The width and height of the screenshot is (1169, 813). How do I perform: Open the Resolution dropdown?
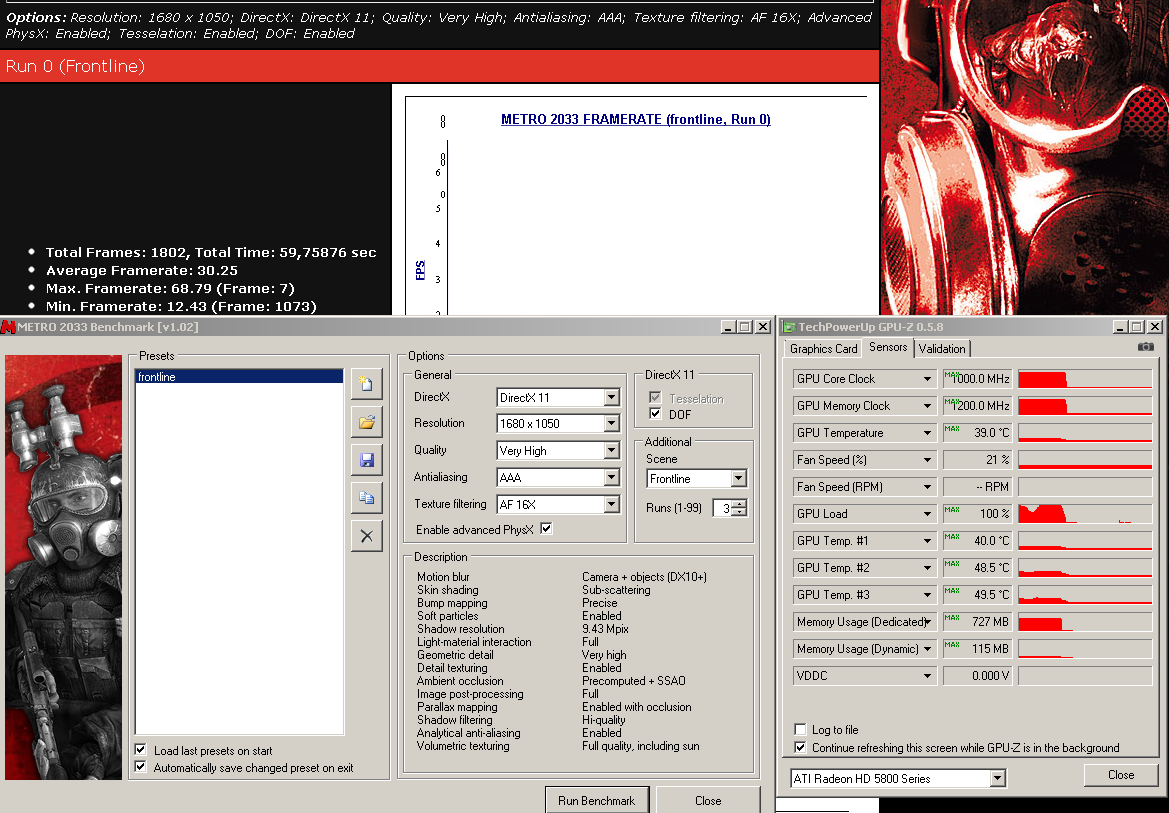point(612,424)
